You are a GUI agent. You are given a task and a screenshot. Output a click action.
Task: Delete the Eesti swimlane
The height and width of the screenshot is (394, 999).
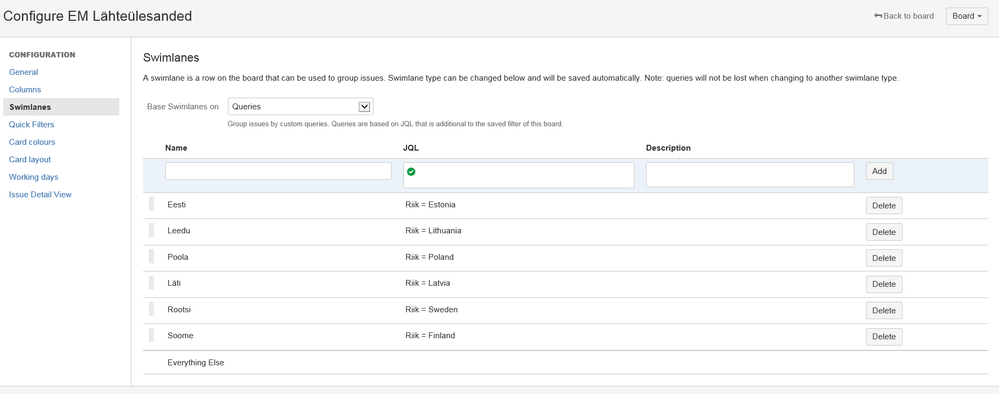(884, 206)
